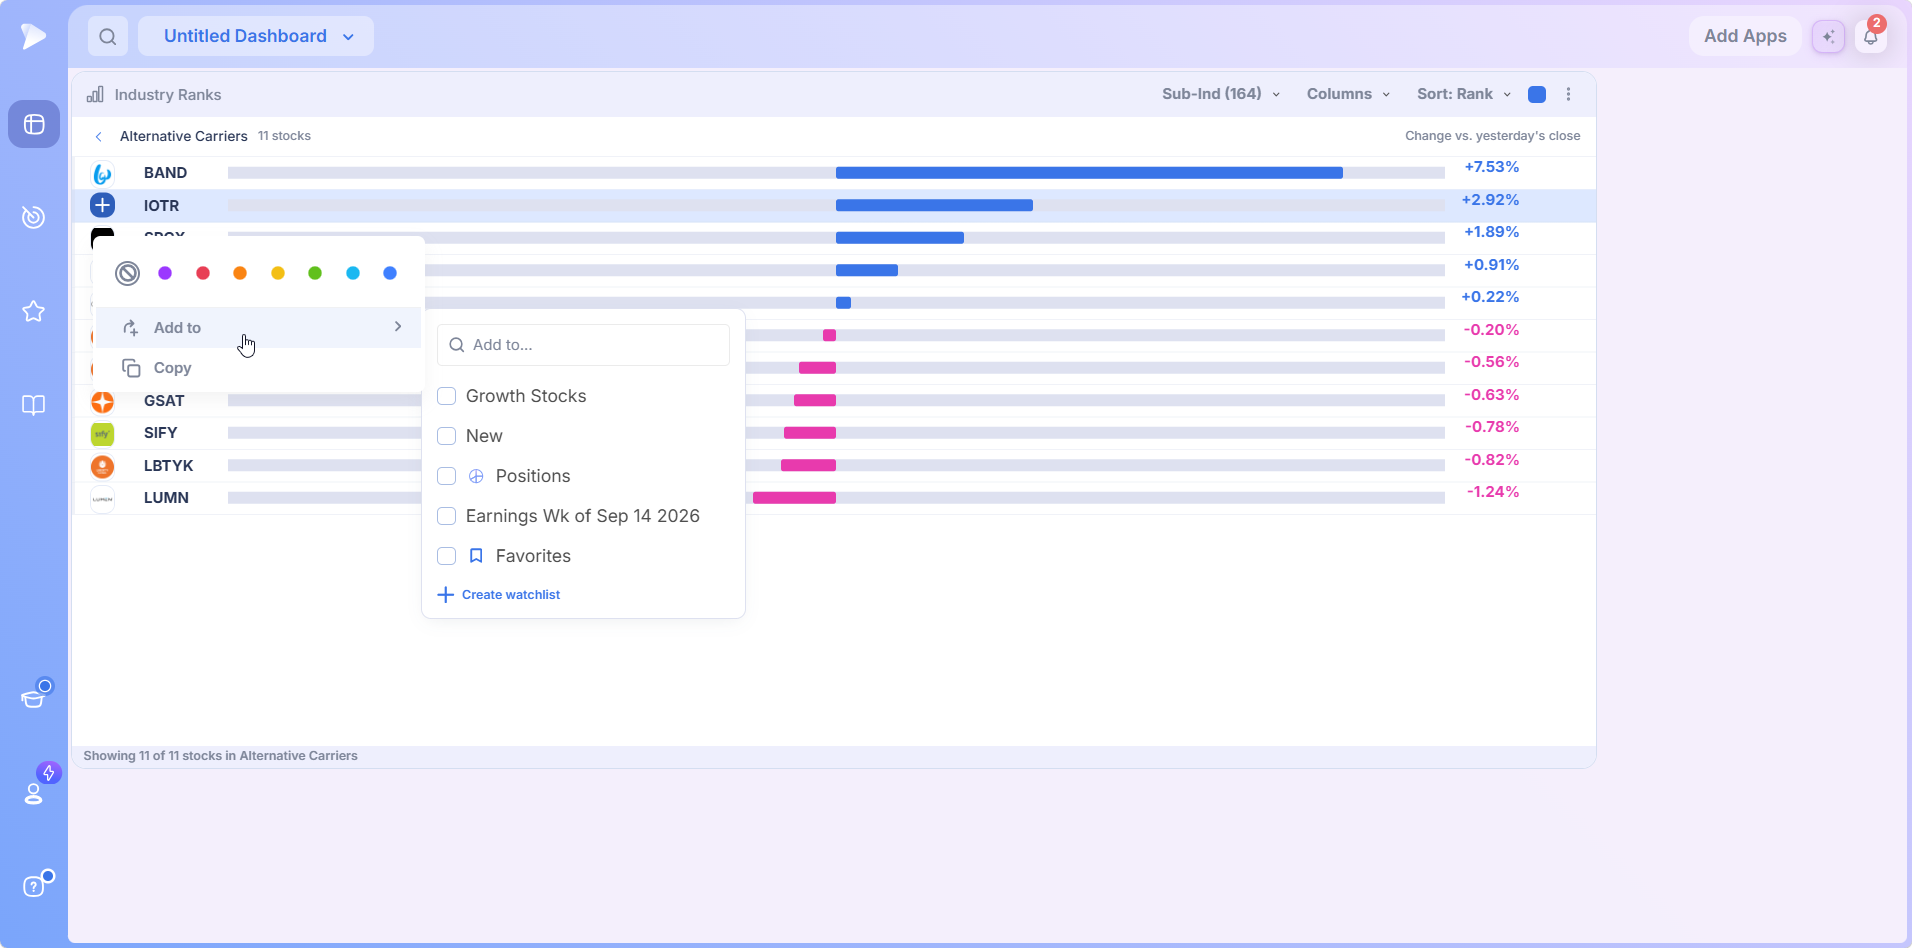The image size is (1912, 948).
Task: Tick the New watchlist checkbox
Action: click(x=447, y=436)
